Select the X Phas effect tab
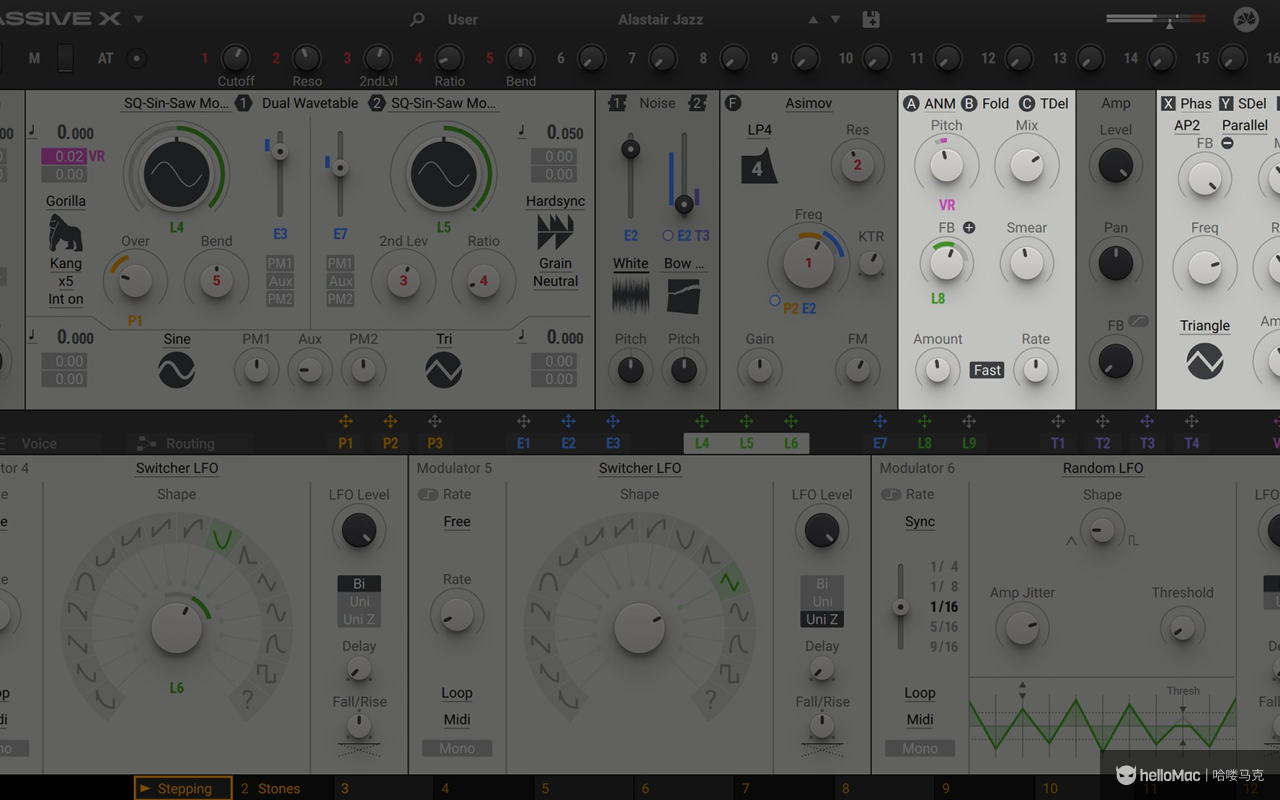The width and height of the screenshot is (1280, 800). (x=1186, y=103)
